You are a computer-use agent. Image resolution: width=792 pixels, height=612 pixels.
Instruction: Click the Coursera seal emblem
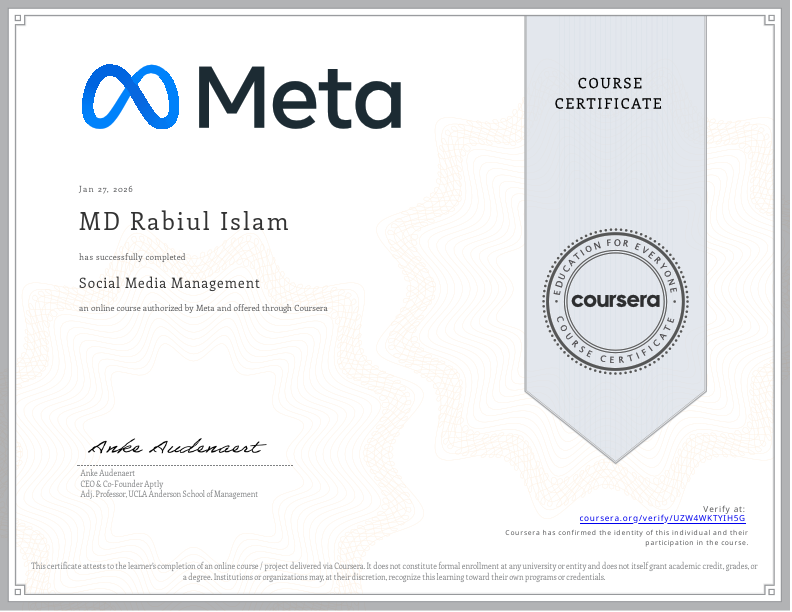[615, 301]
